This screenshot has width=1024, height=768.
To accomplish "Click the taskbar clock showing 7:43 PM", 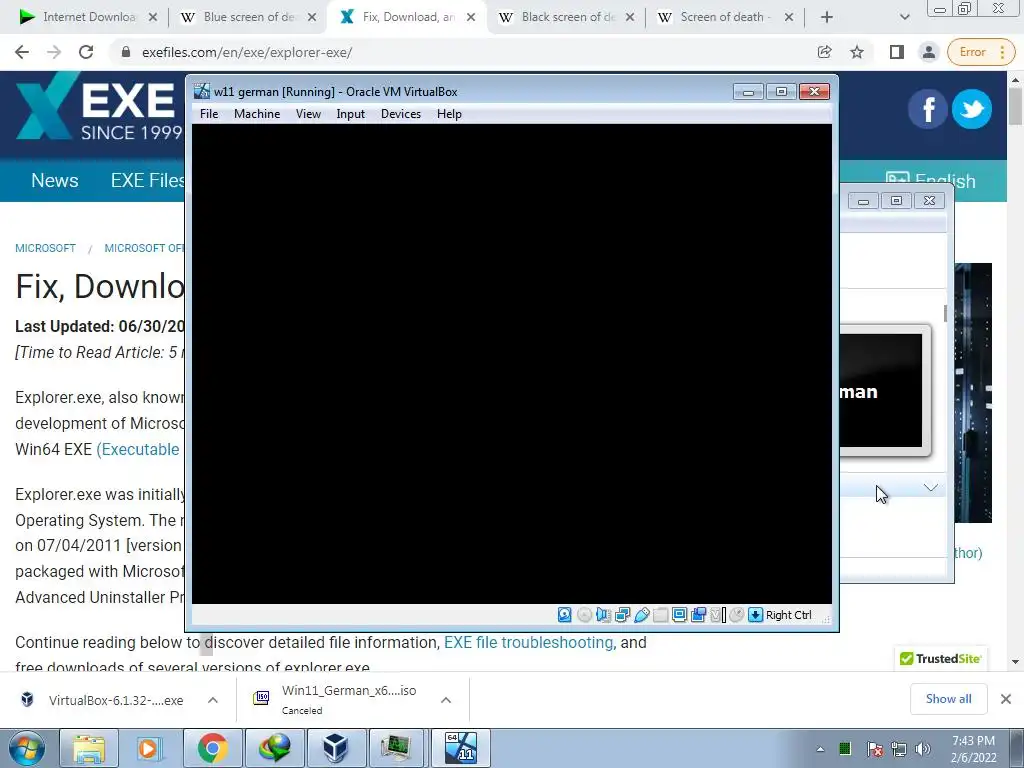I will click(974, 749).
